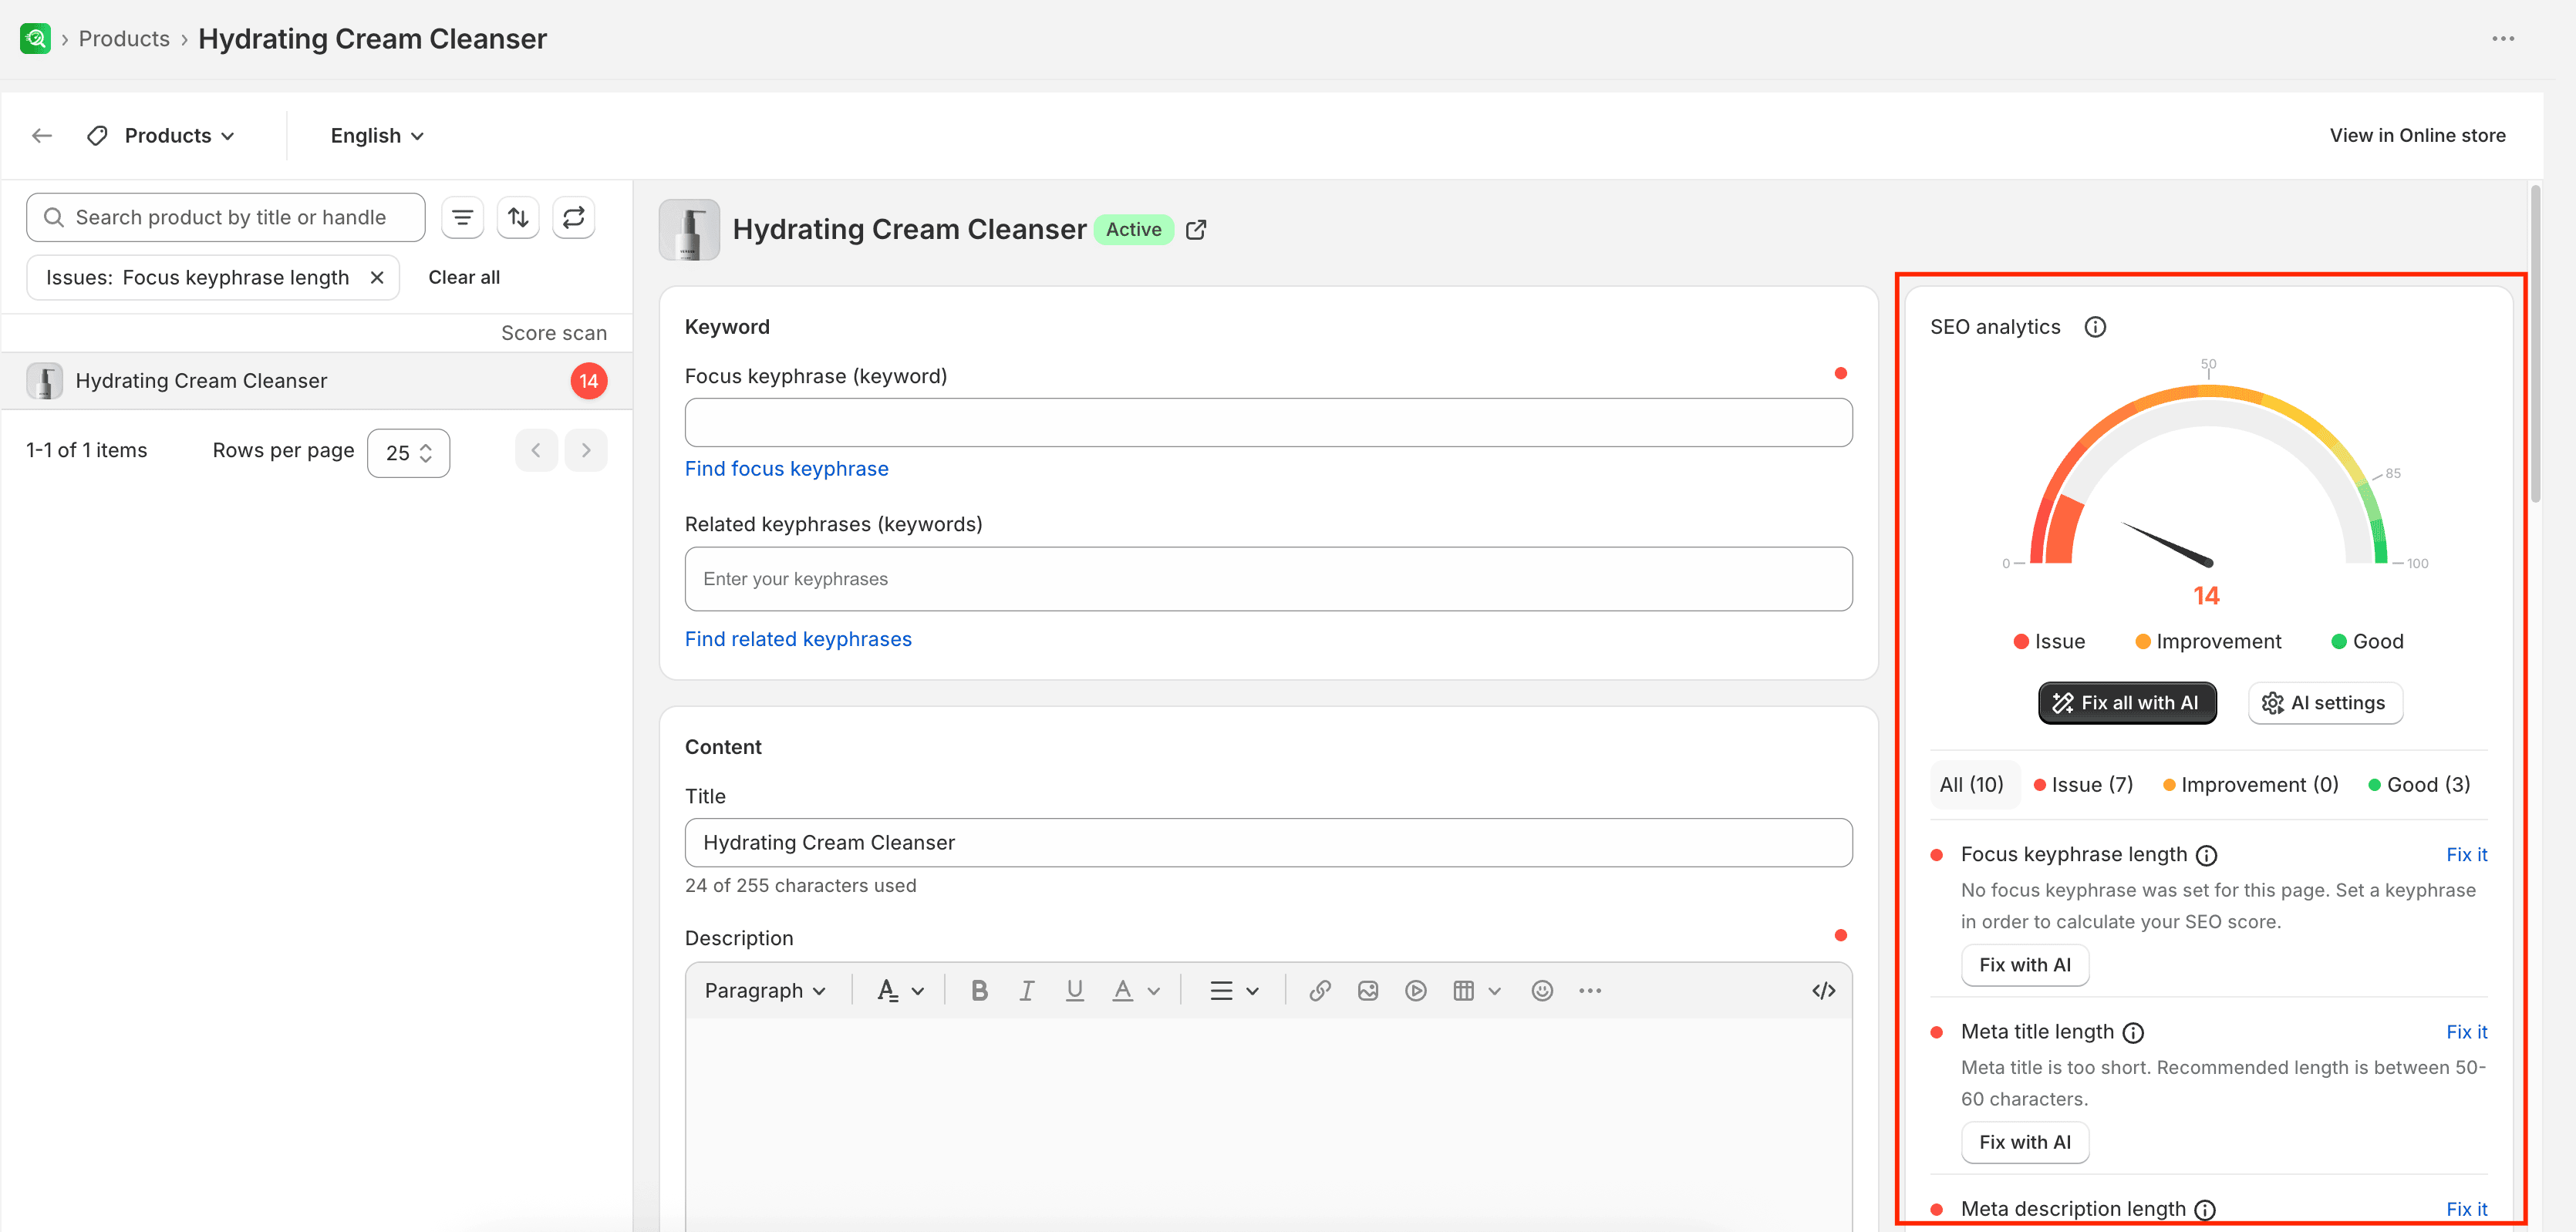
Task: Switch to HTML code view
Action: coord(1824,990)
